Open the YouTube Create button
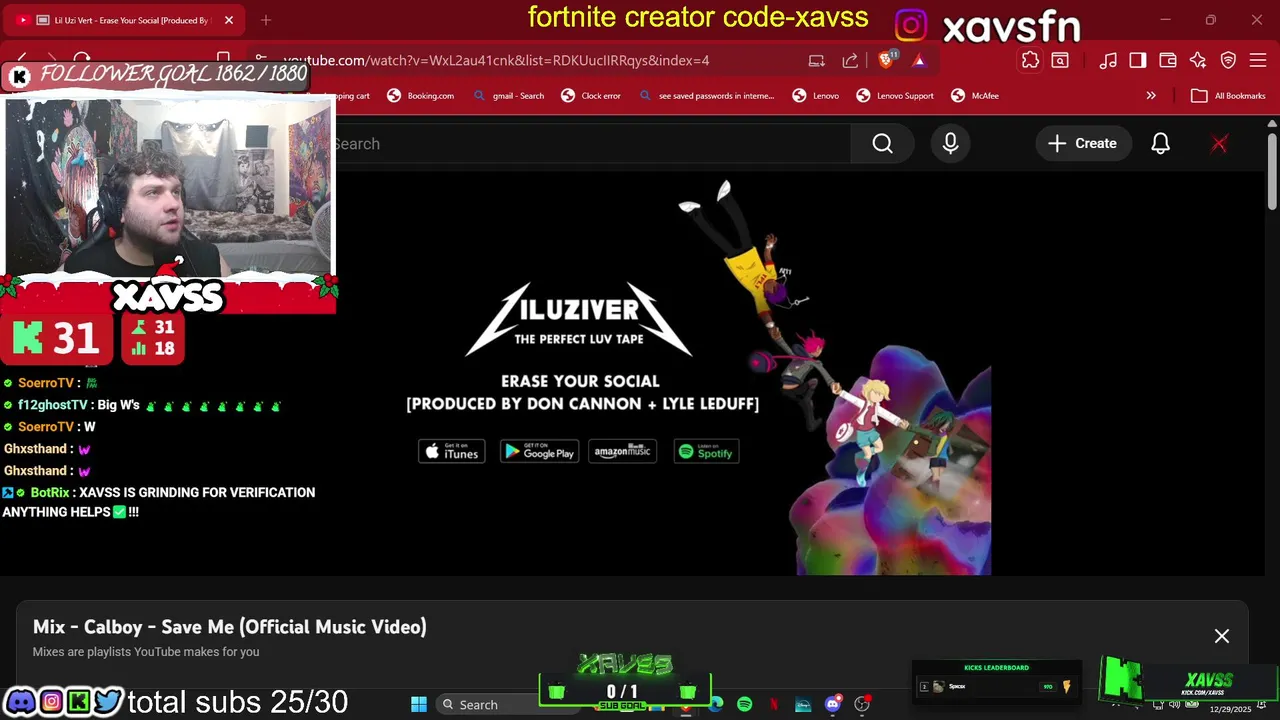This screenshot has height=720, width=1280. click(1082, 144)
